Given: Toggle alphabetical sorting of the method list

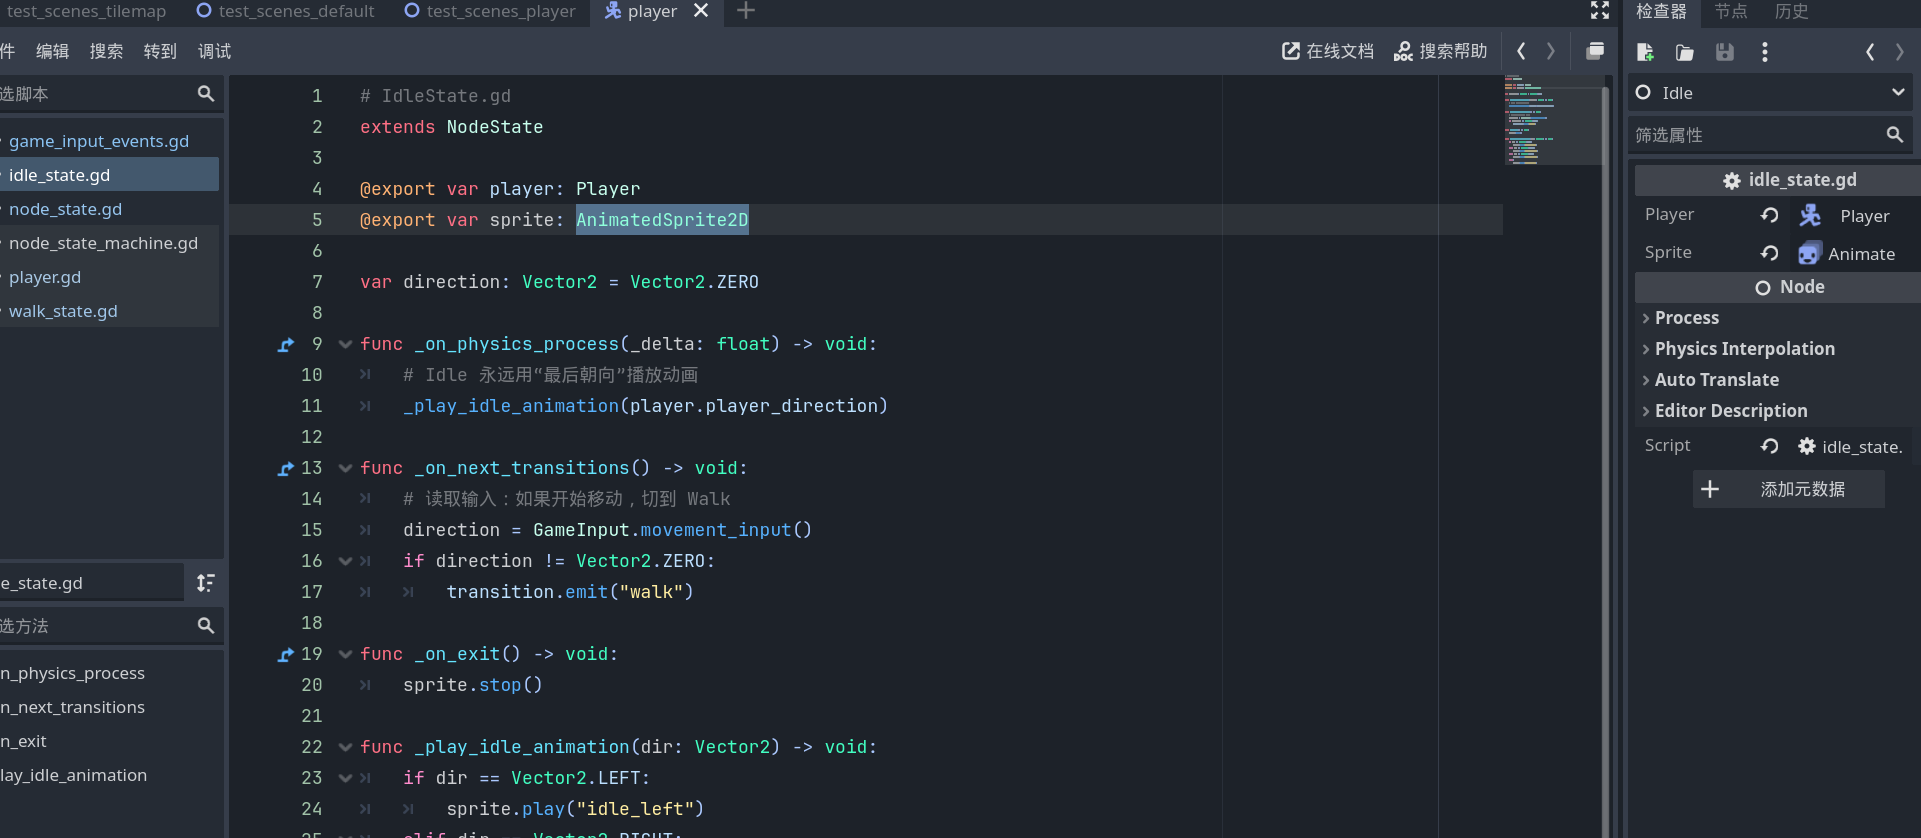Looking at the screenshot, I should tap(205, 583).
